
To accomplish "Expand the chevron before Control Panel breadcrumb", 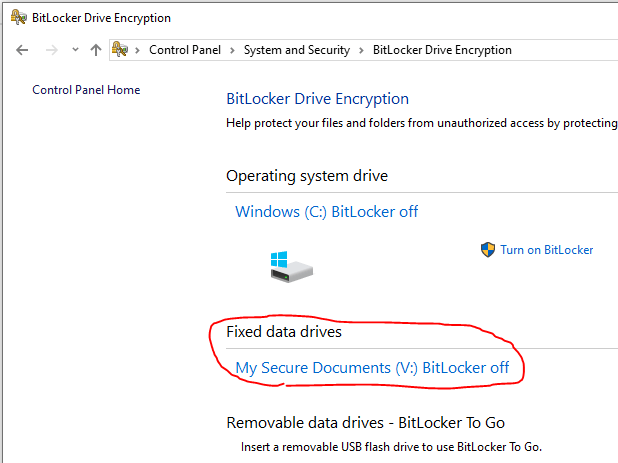I will (x=138, y=50).
